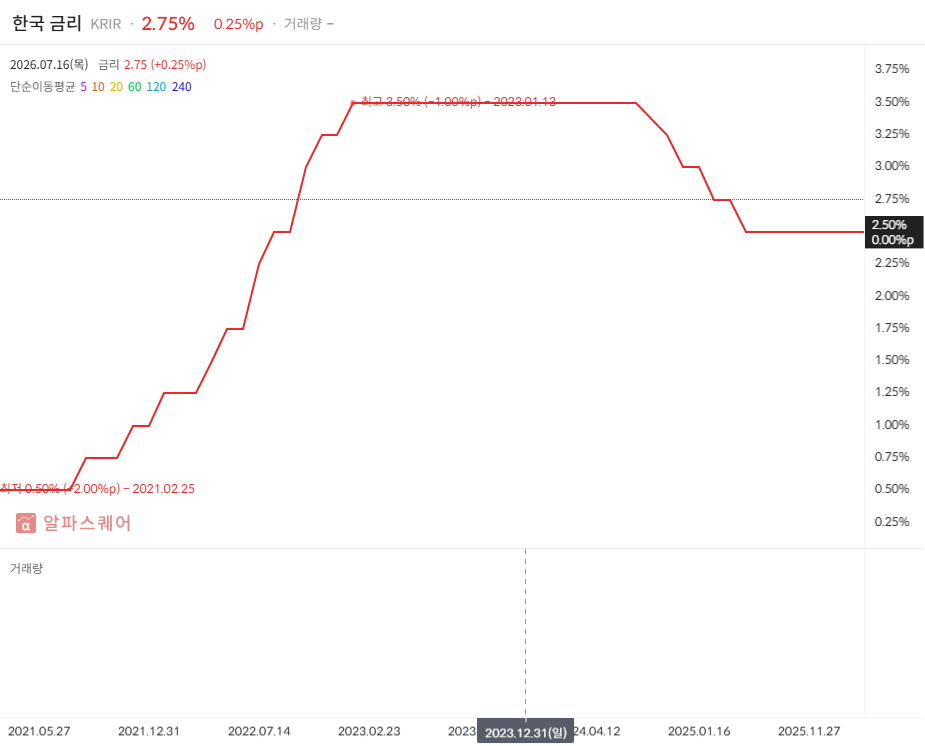
Task: Click the 한국 금리 chart title
Action: (47, 23)
